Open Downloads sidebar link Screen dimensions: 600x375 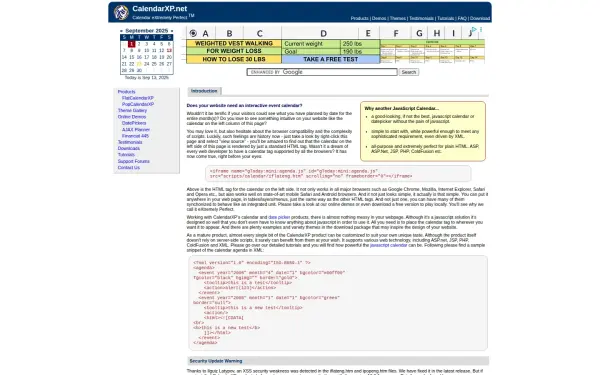point(129,148)
